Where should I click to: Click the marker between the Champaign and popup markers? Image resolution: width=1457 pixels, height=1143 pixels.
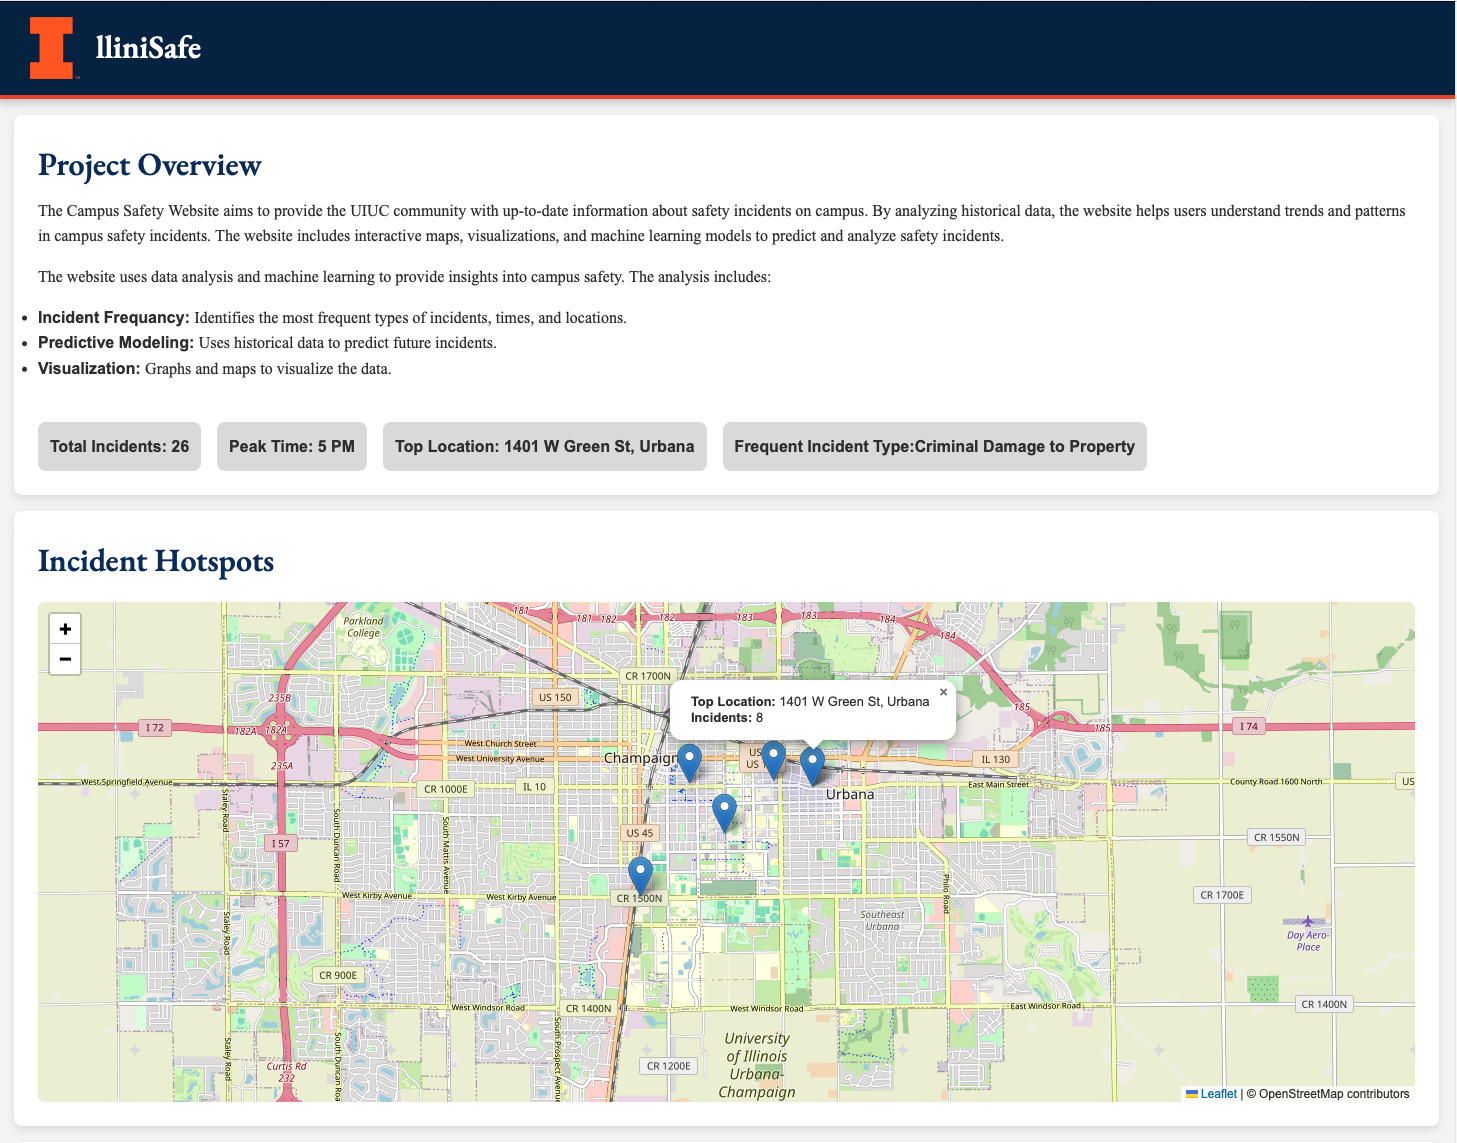pyautogui.click(x=773, y=759)
